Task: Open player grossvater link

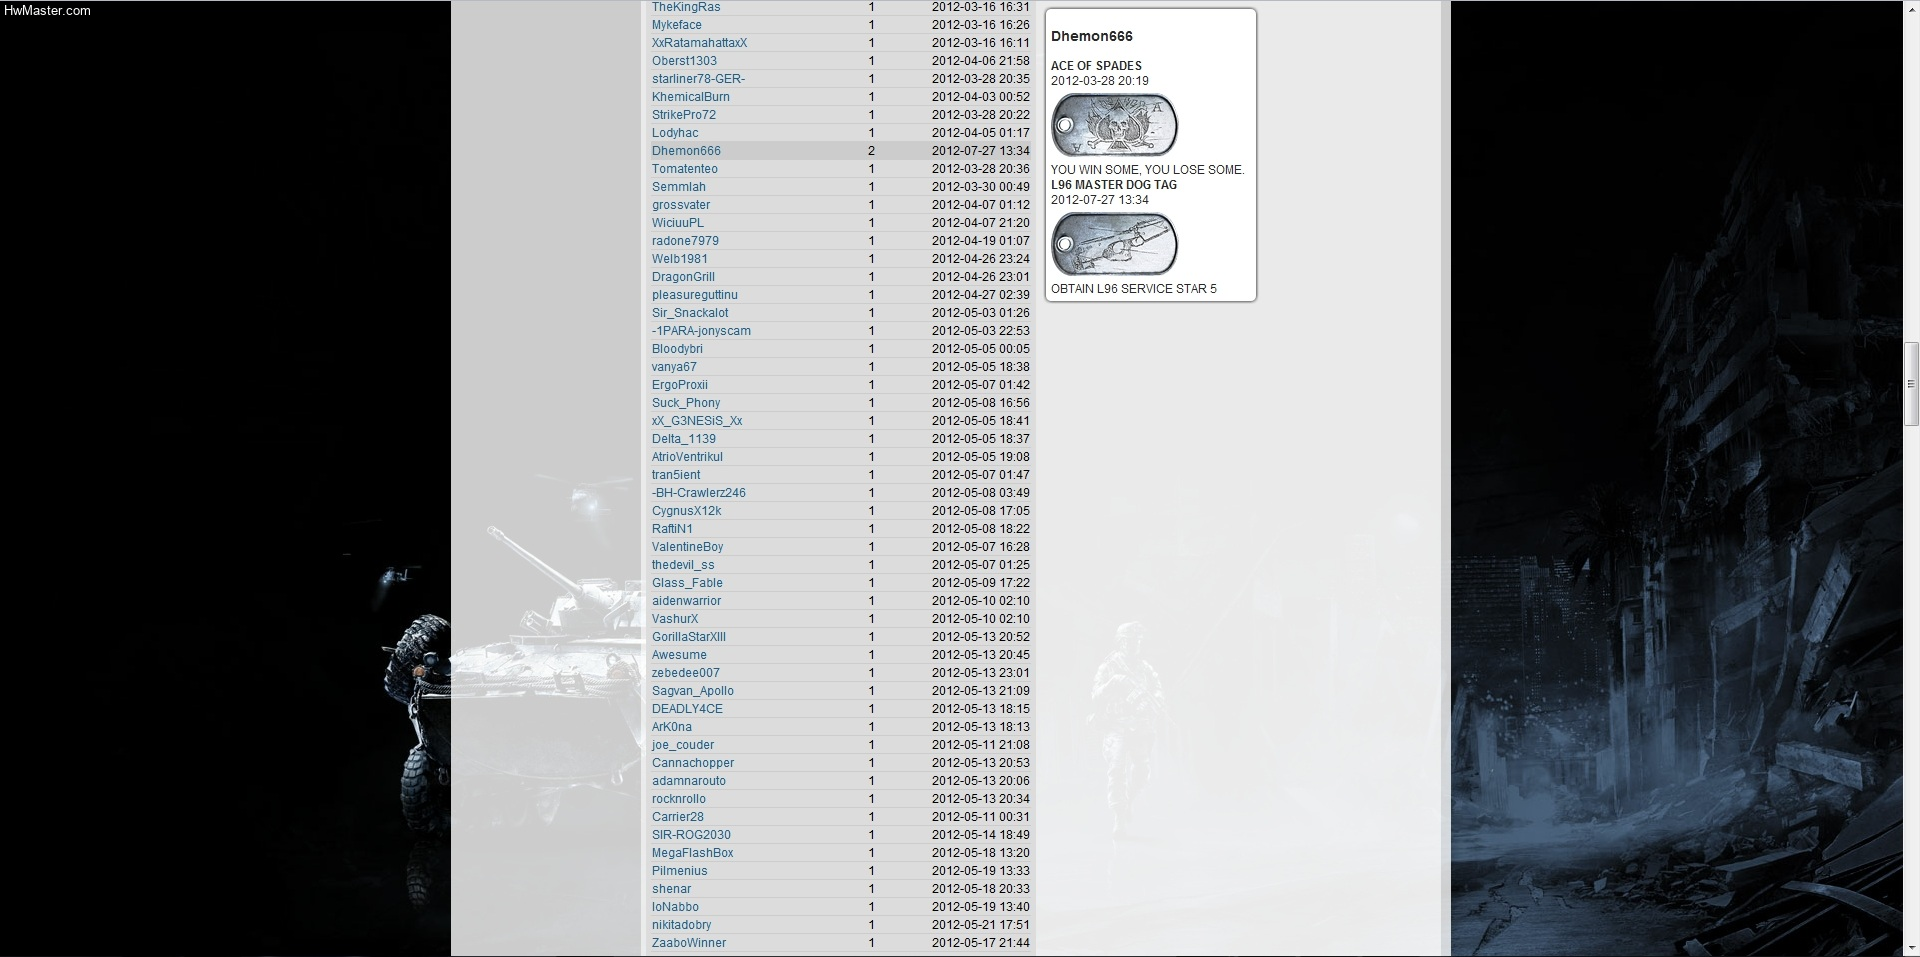Action: click(681, 205)
